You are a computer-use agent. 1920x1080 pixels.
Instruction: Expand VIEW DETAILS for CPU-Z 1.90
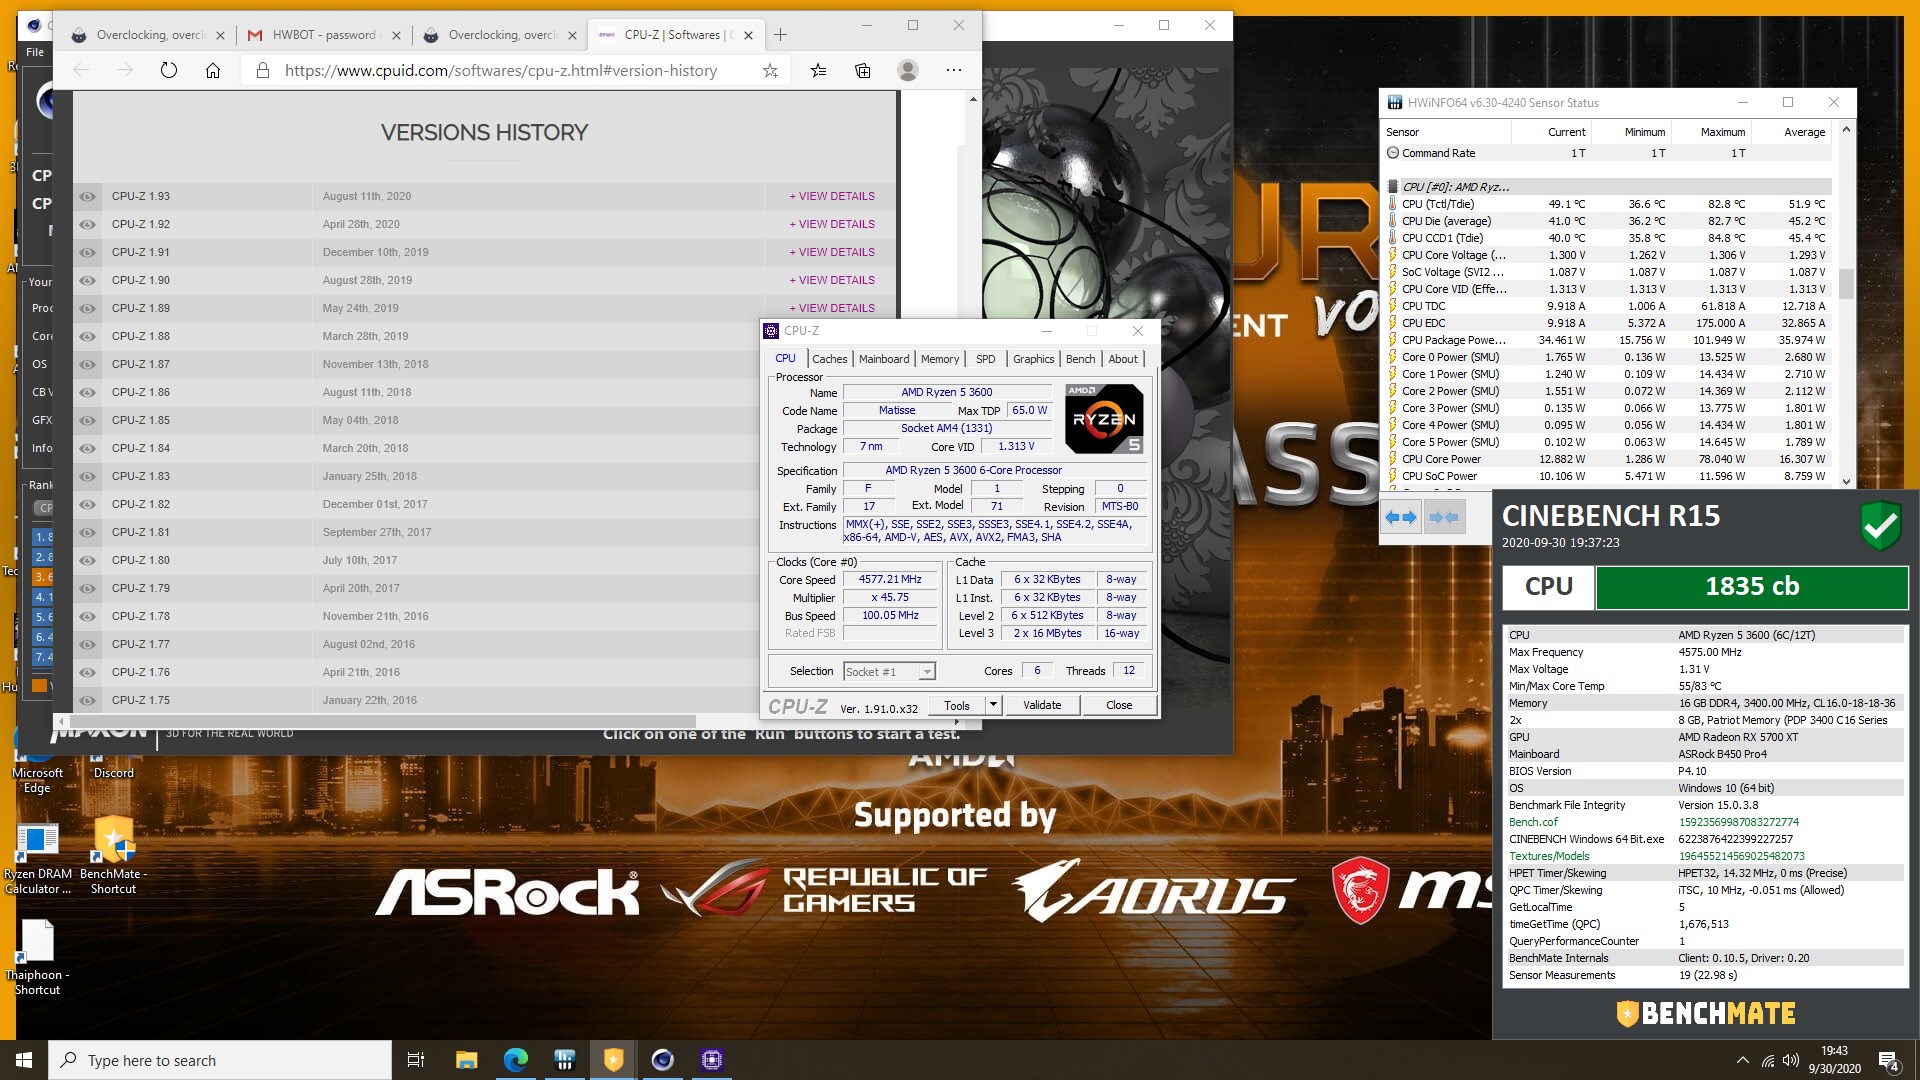832,280
